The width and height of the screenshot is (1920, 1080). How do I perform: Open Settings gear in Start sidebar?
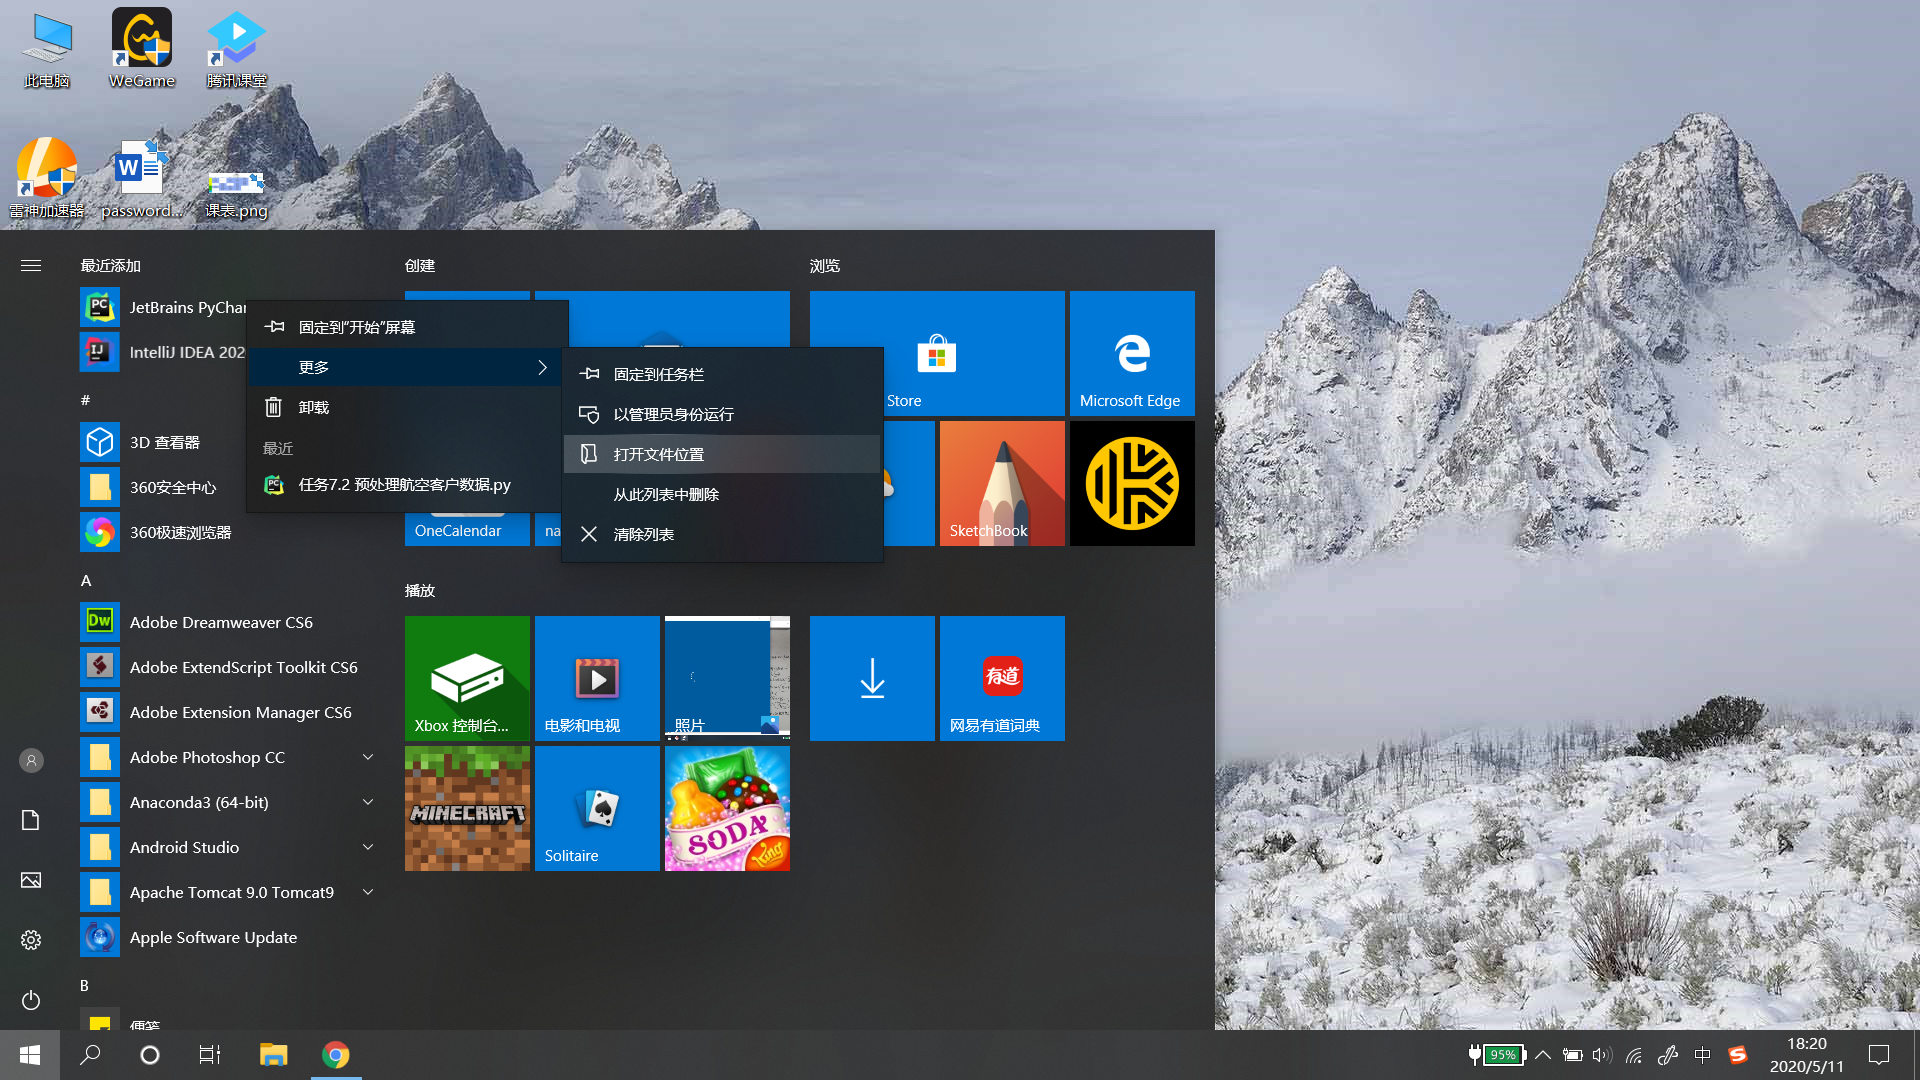point(31,940)
